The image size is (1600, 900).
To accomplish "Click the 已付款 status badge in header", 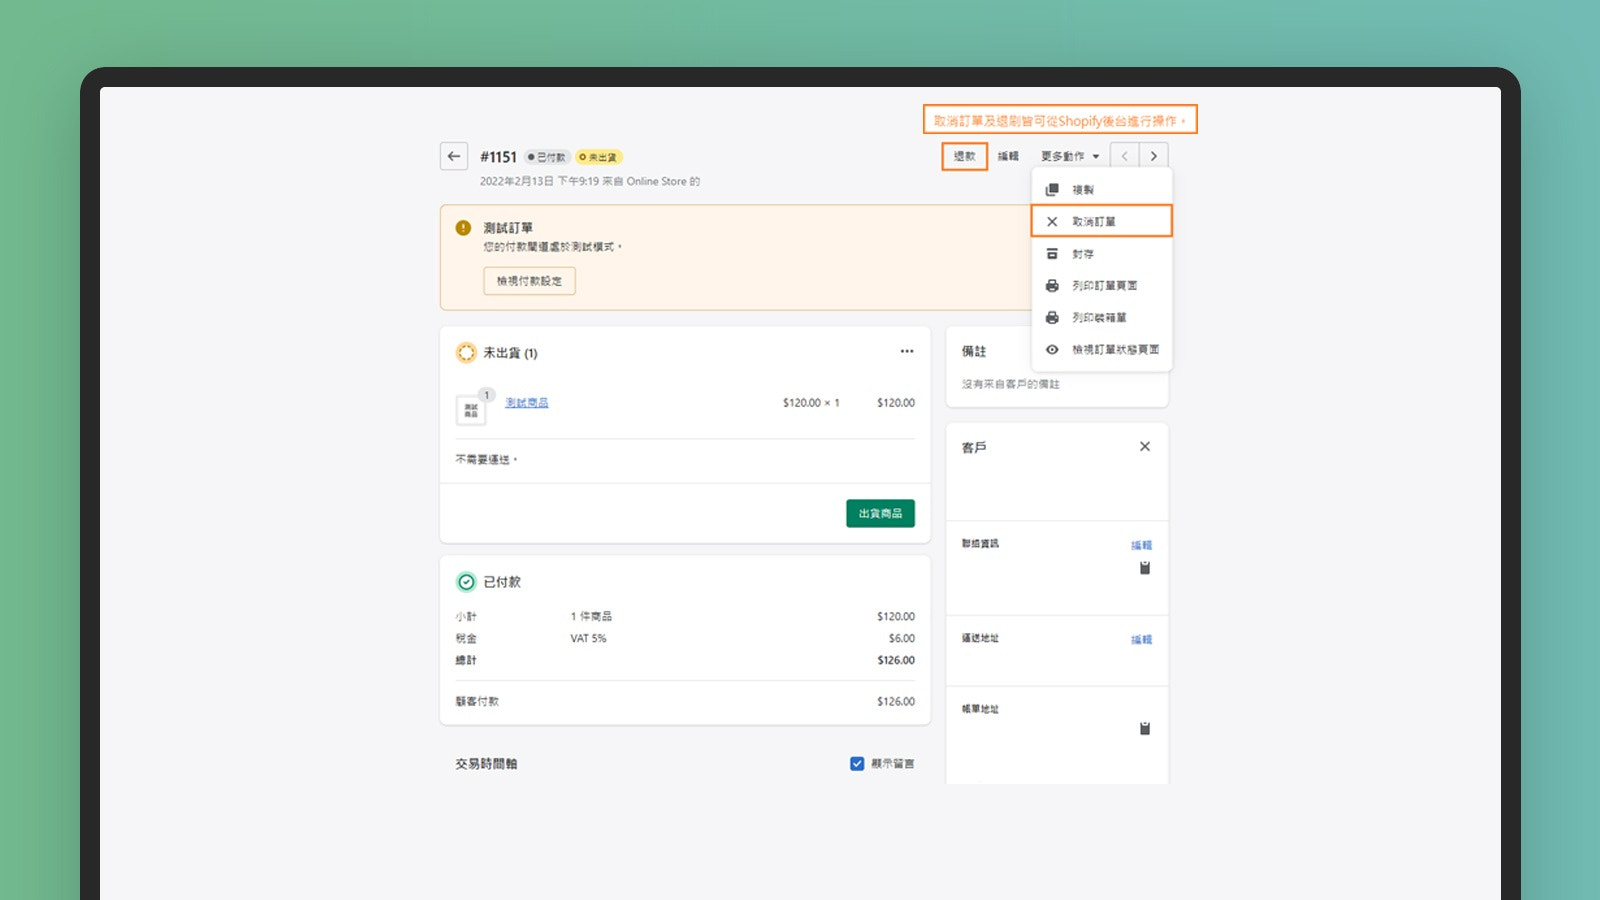I will pos(547,157).
